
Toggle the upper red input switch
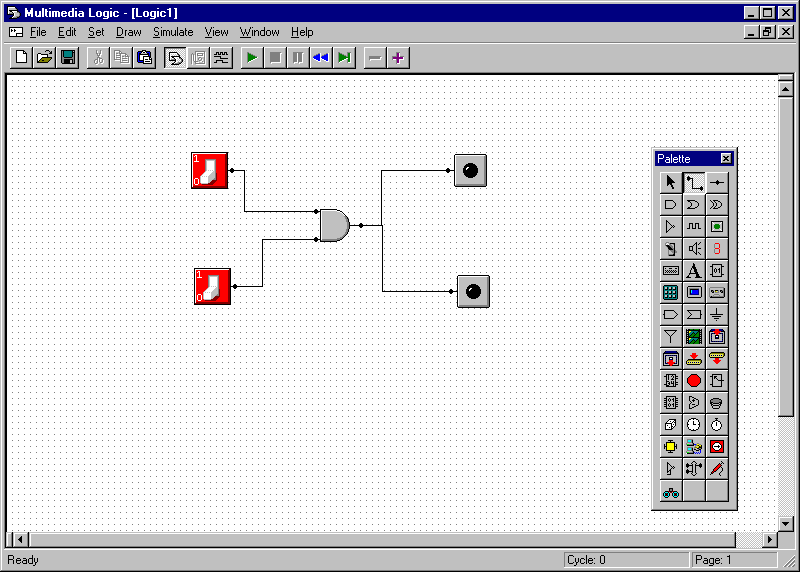point(210,170)
